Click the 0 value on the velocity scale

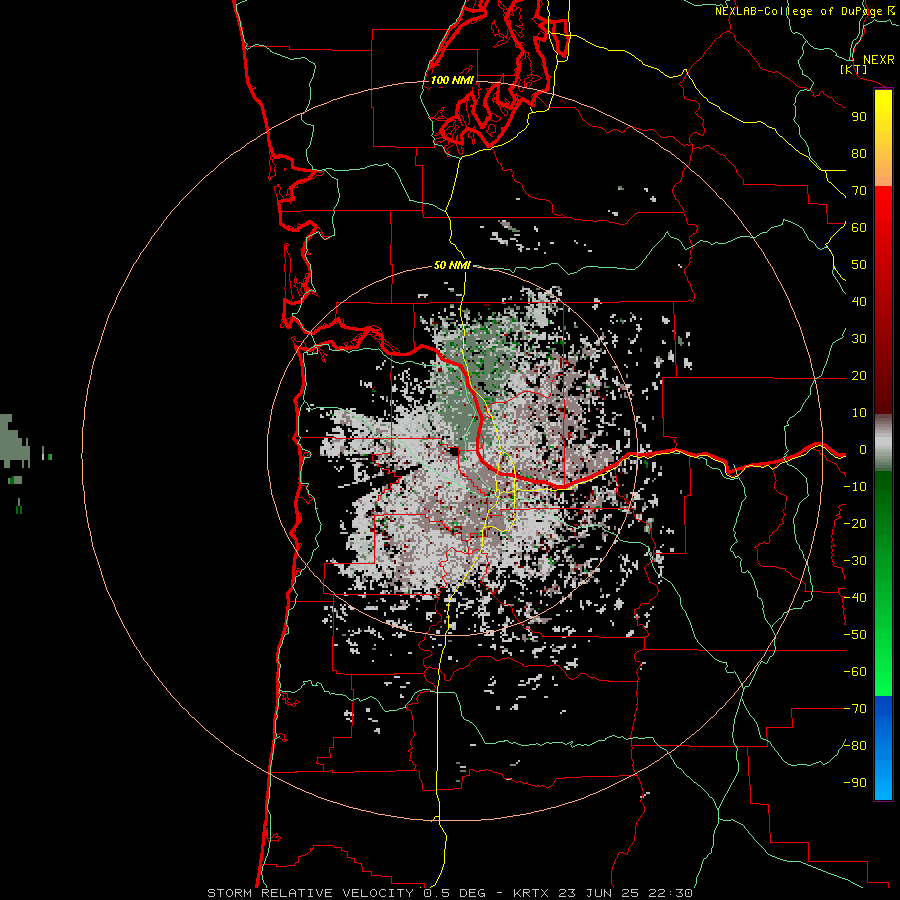[863, 449]
